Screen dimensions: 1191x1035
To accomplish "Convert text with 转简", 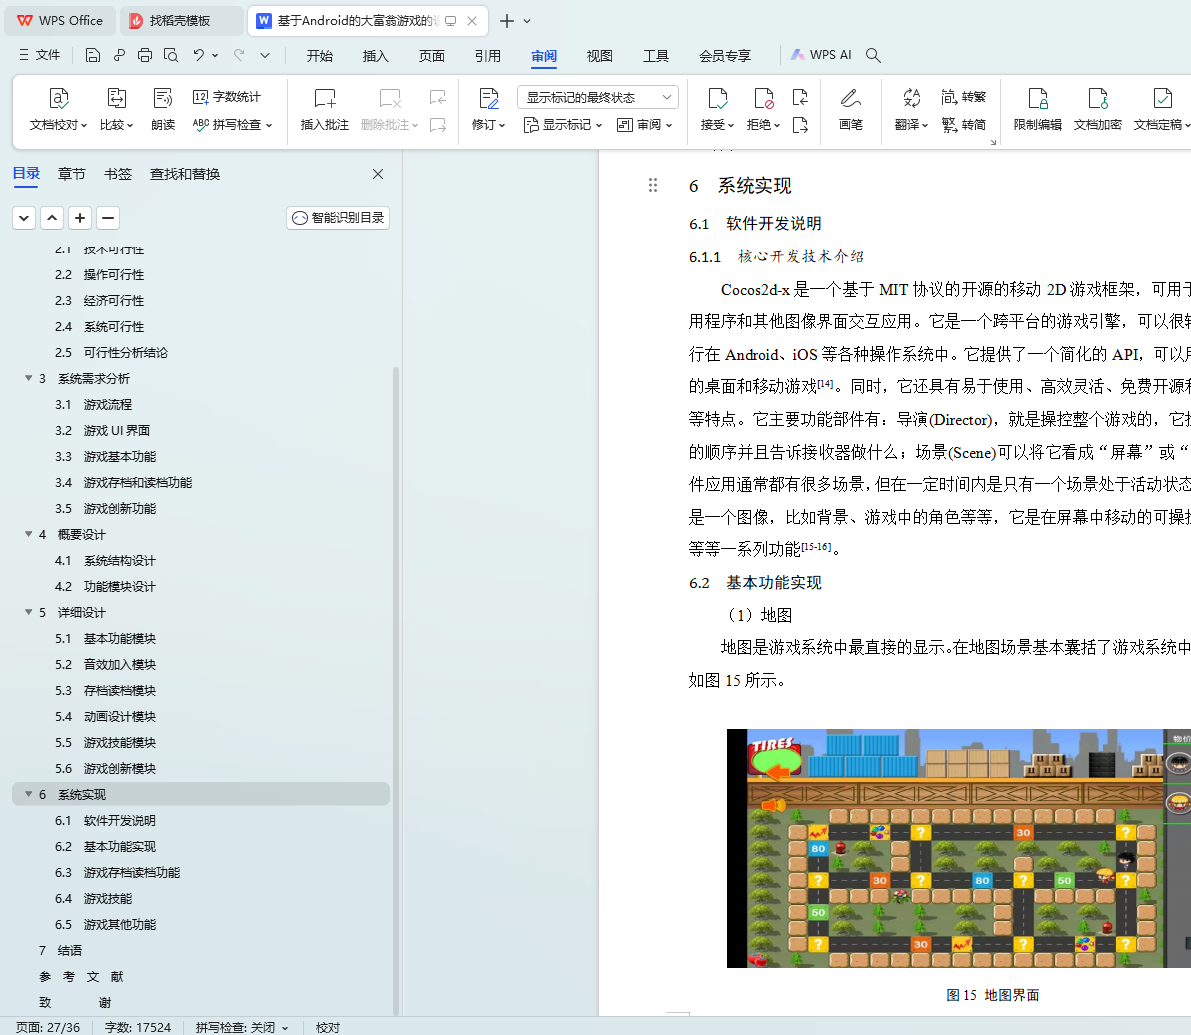I will coord(963,125).
